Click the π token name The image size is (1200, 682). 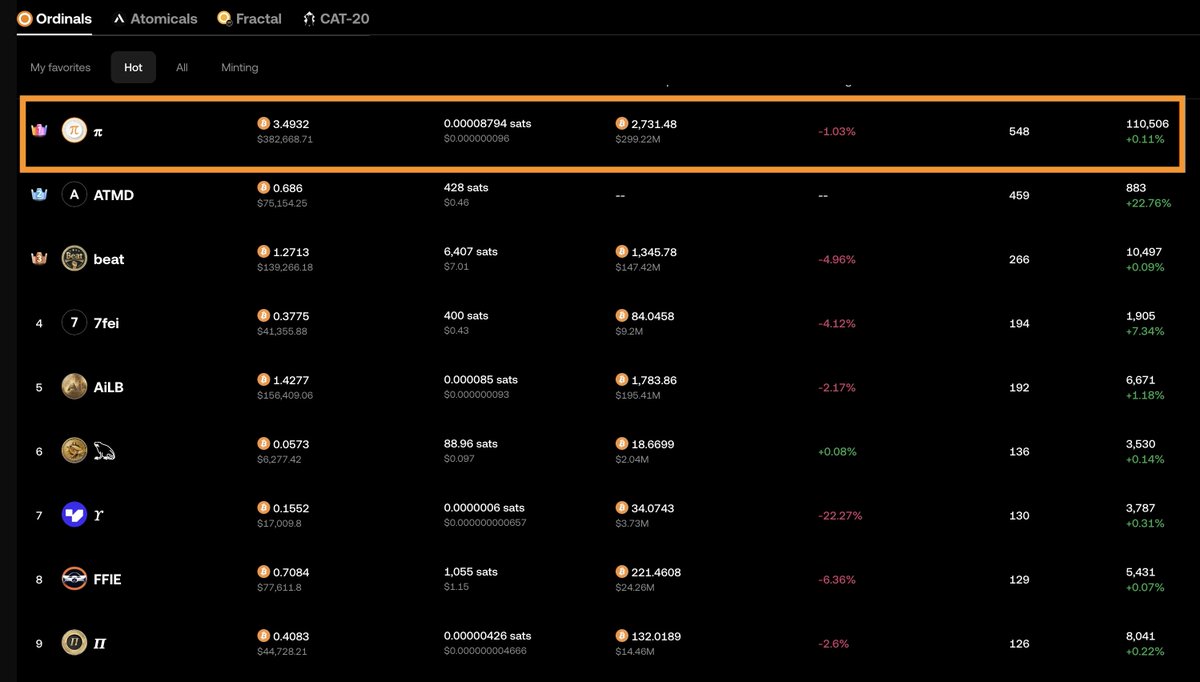point(98,131)
